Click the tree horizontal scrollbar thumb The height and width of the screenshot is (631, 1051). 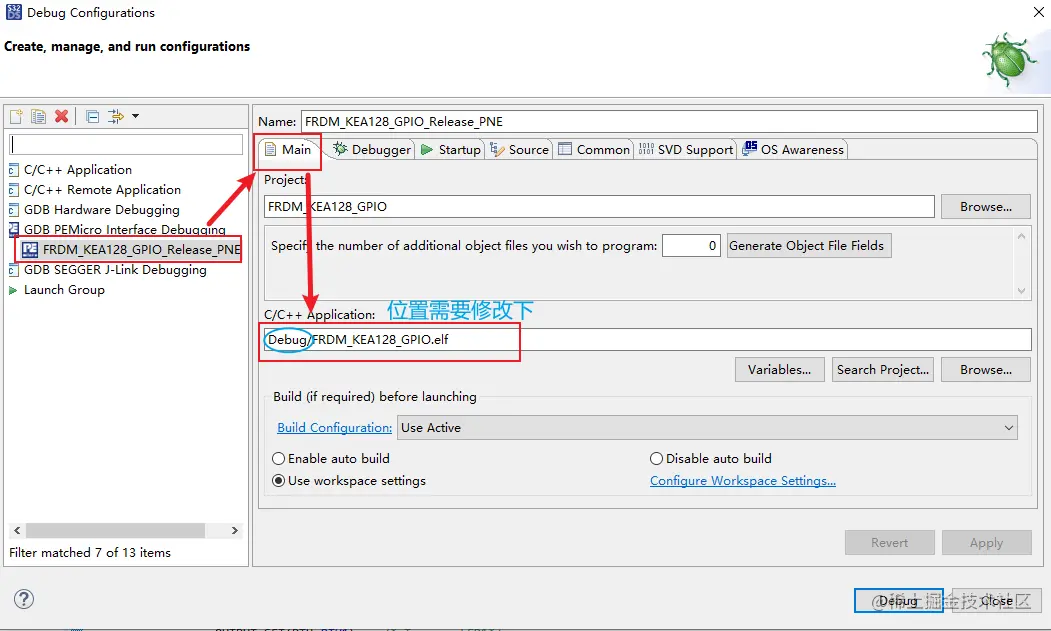[115, 530]
